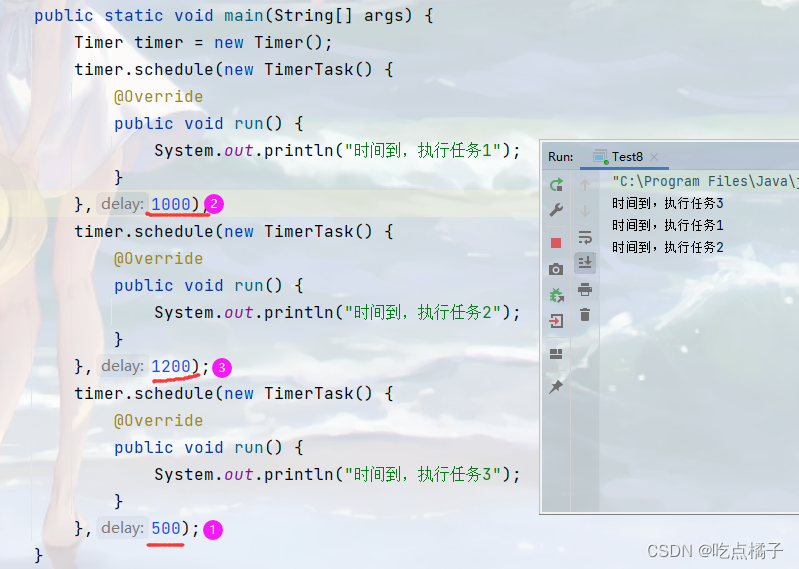799x569 pixels.
Task: Pin the Run tab with pin icon
Action: click(x=556, y=387)
